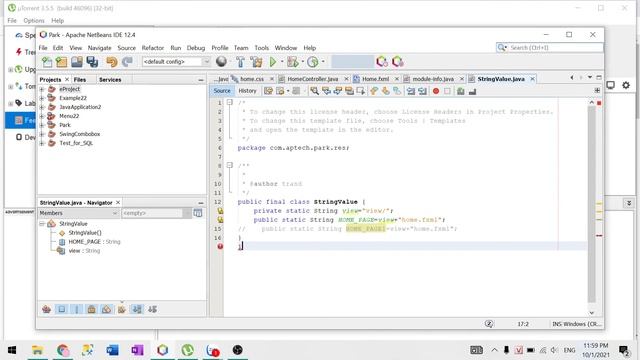This screenshot has height=360, width=640.
Task: Switch to the module-info.java tab
Action: coord(433,79)
